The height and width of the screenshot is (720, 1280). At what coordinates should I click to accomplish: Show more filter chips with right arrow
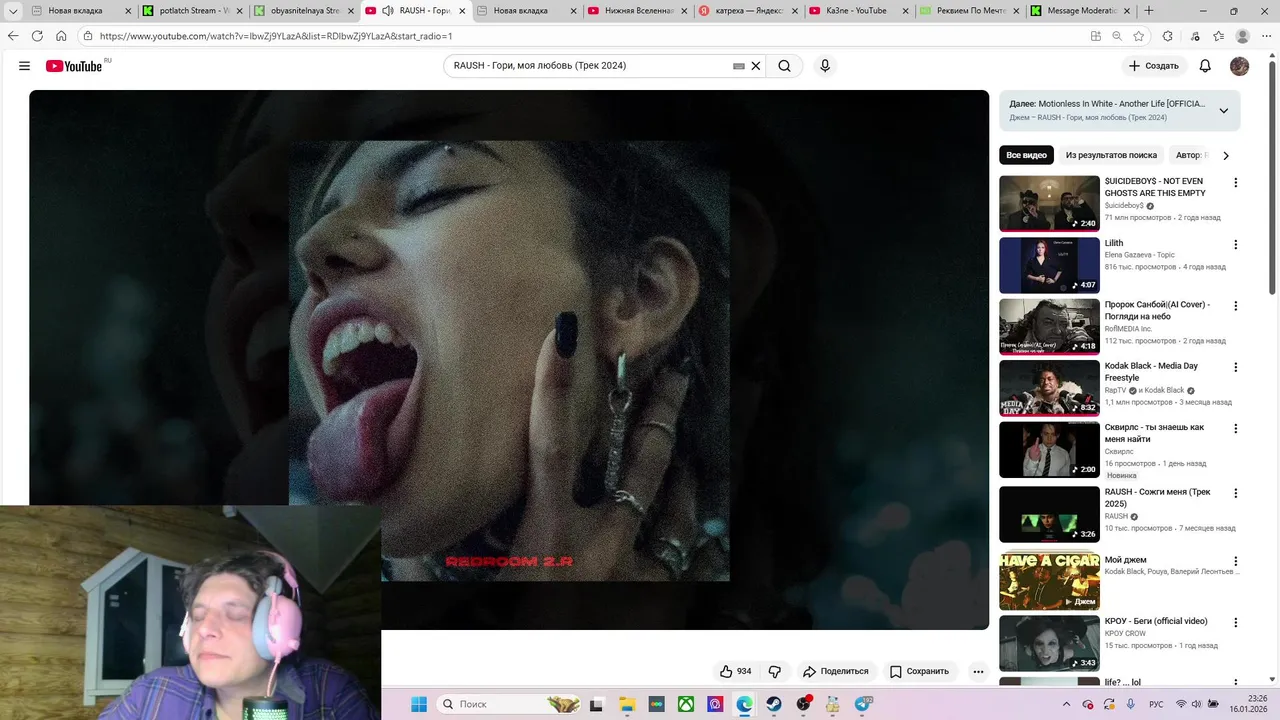pyautogui.click(x=1226, y=155)
